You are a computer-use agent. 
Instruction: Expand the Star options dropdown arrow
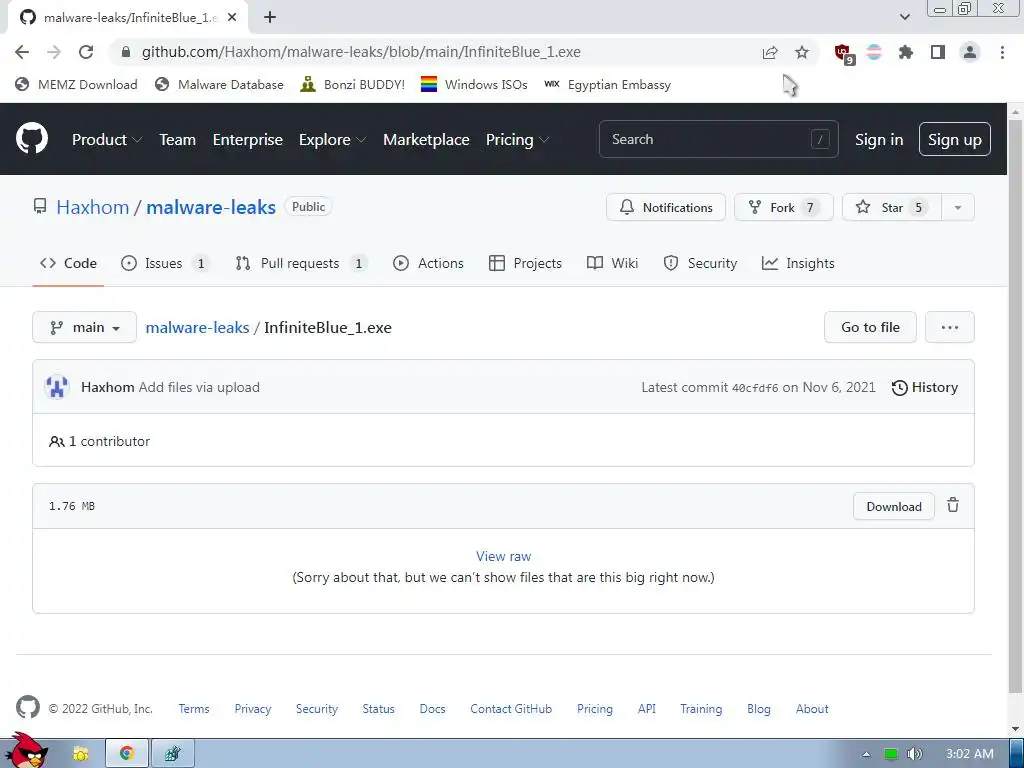pyautogui.click(x=957, y=208)
